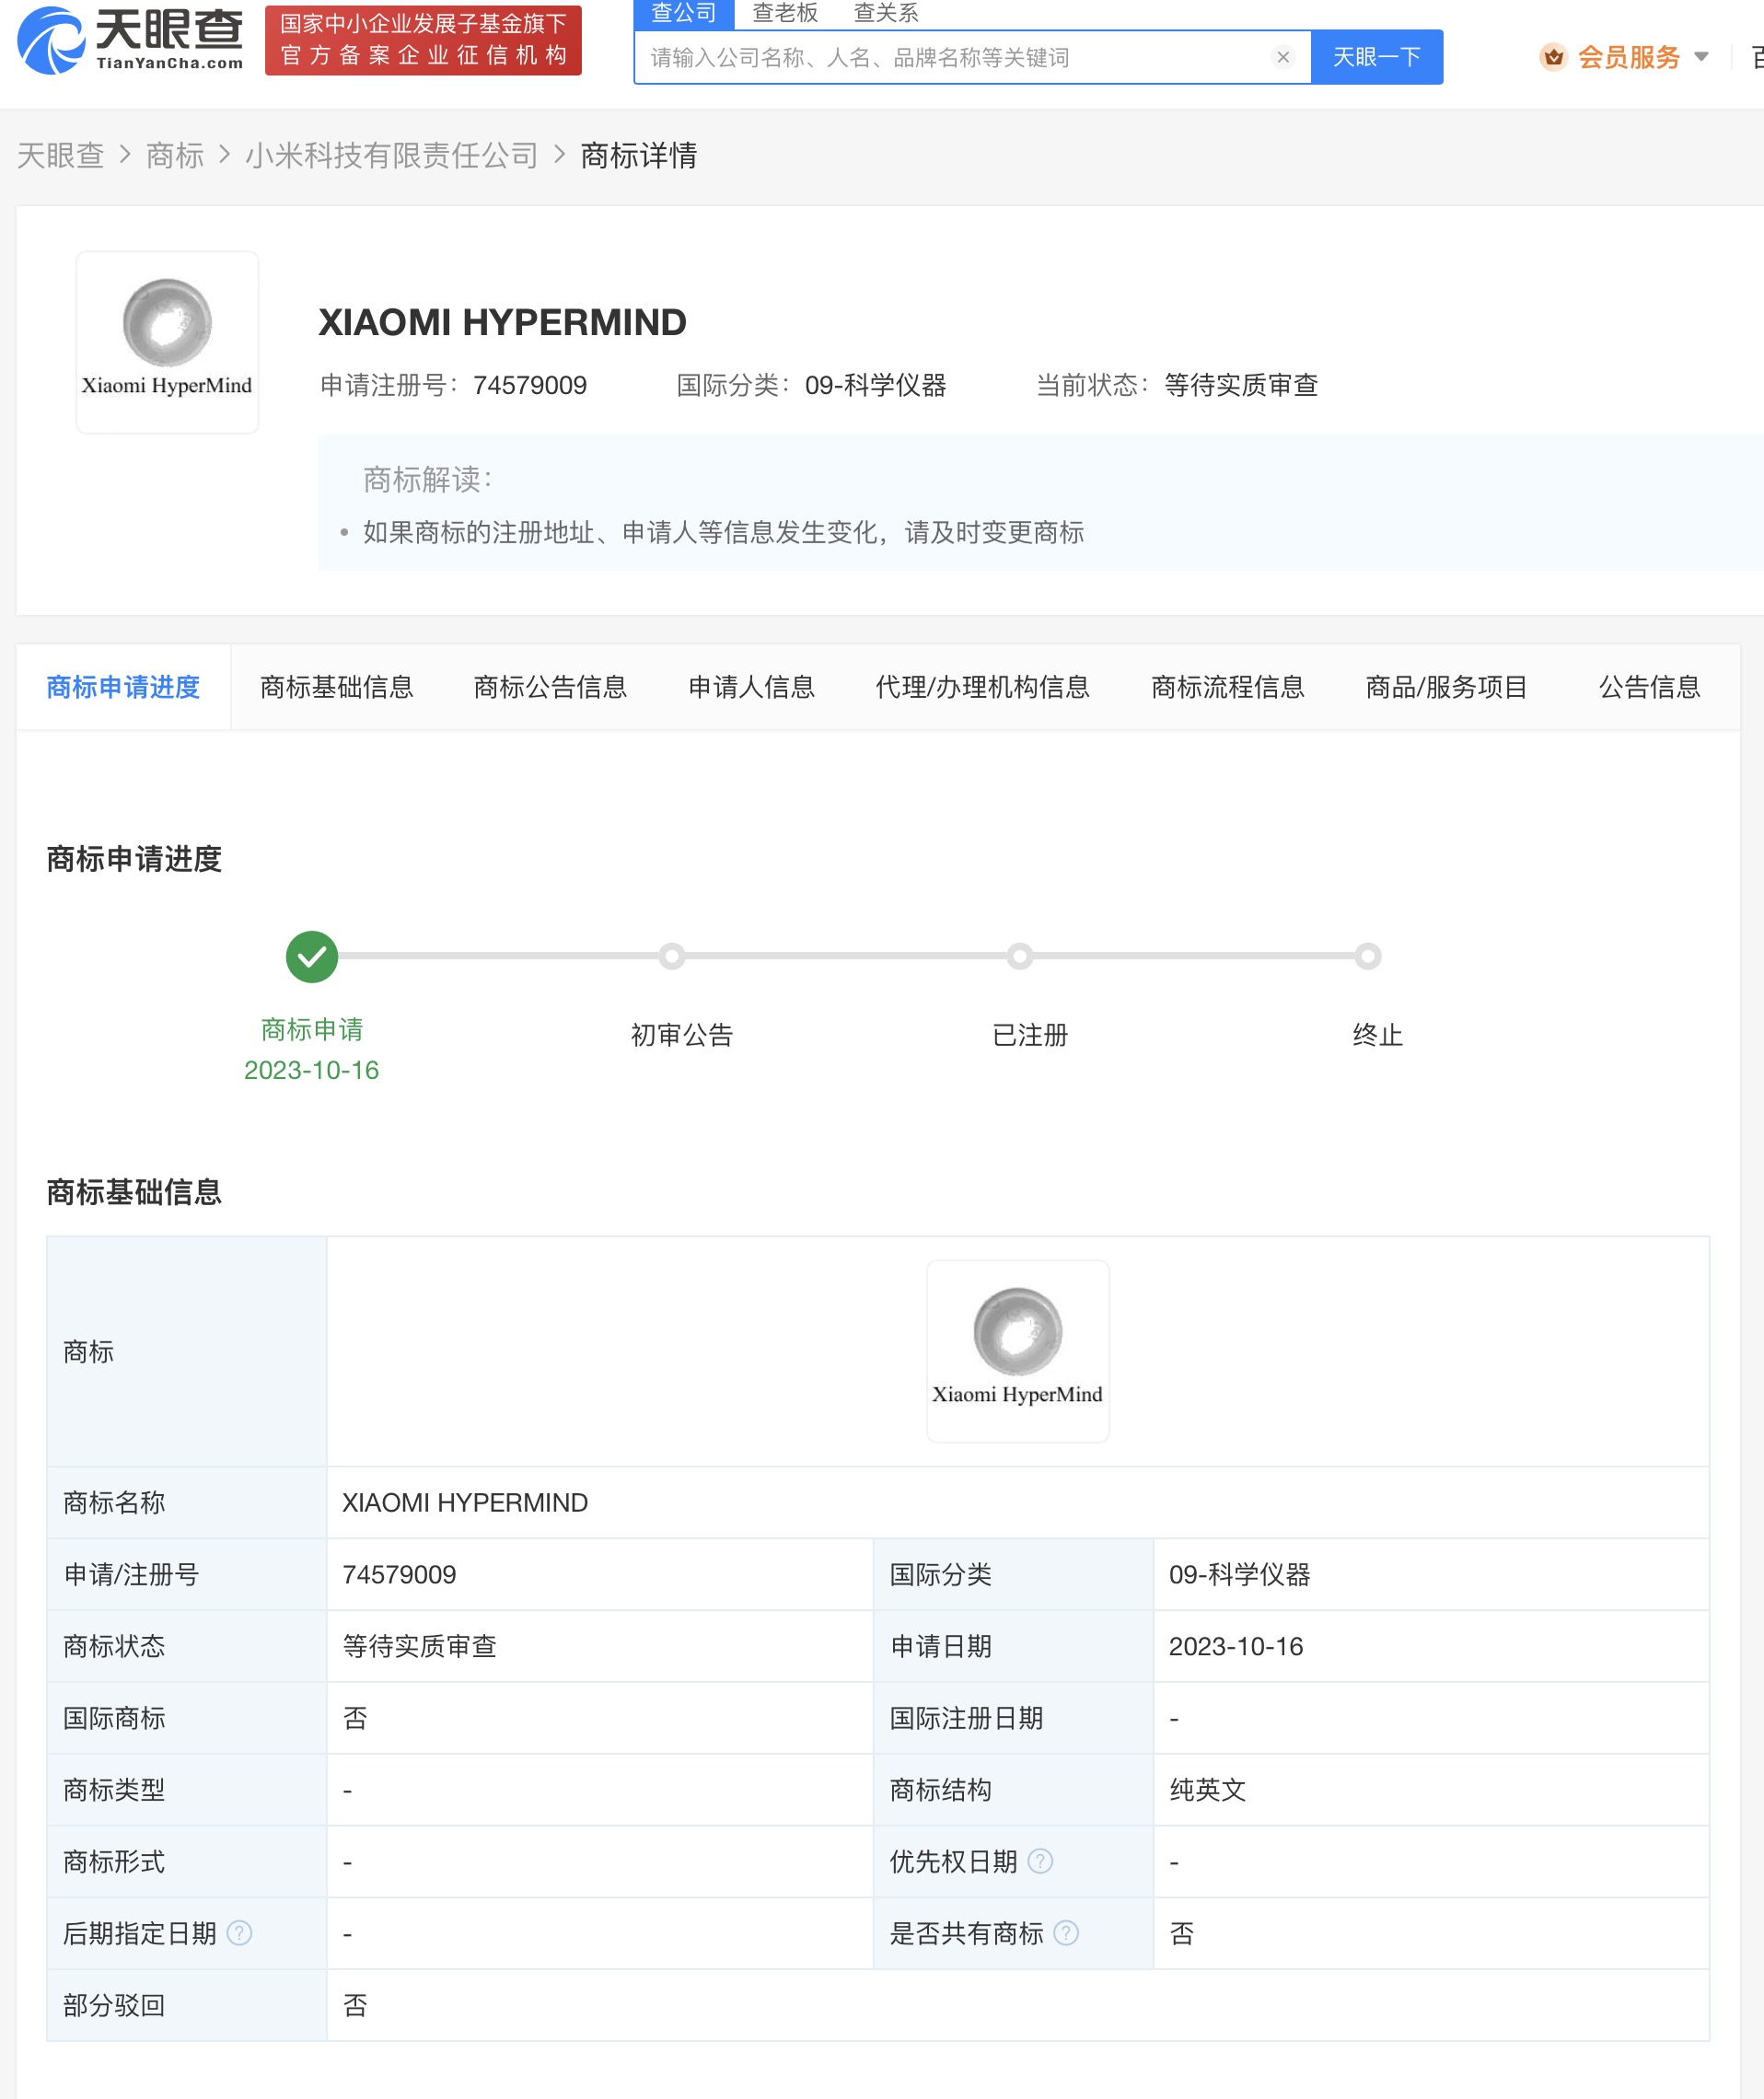Click the green checkmark on 商标申请 step
The height and width of the screenshot is (2099, 1764).
[x=312, y=956]
